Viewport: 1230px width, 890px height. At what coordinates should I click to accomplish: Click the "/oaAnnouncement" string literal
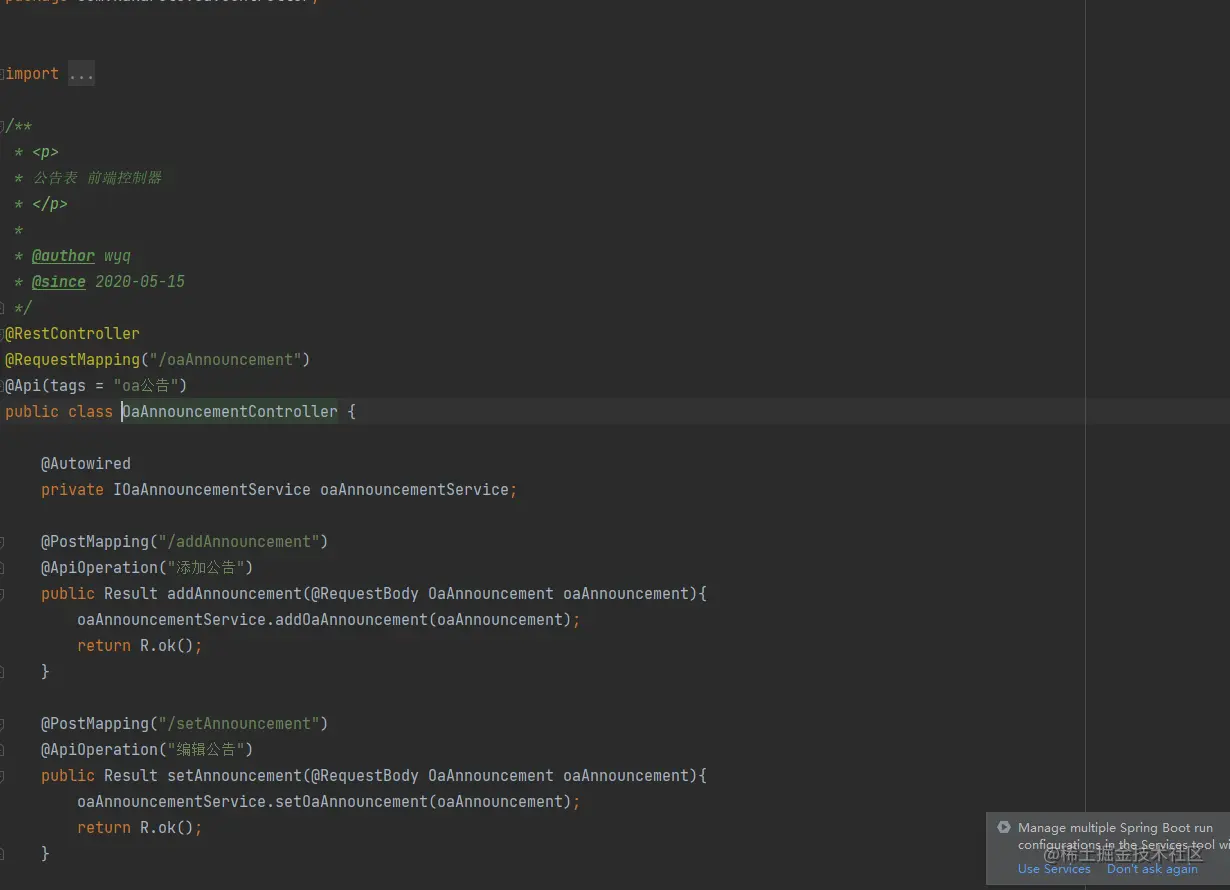coord(226,360)
